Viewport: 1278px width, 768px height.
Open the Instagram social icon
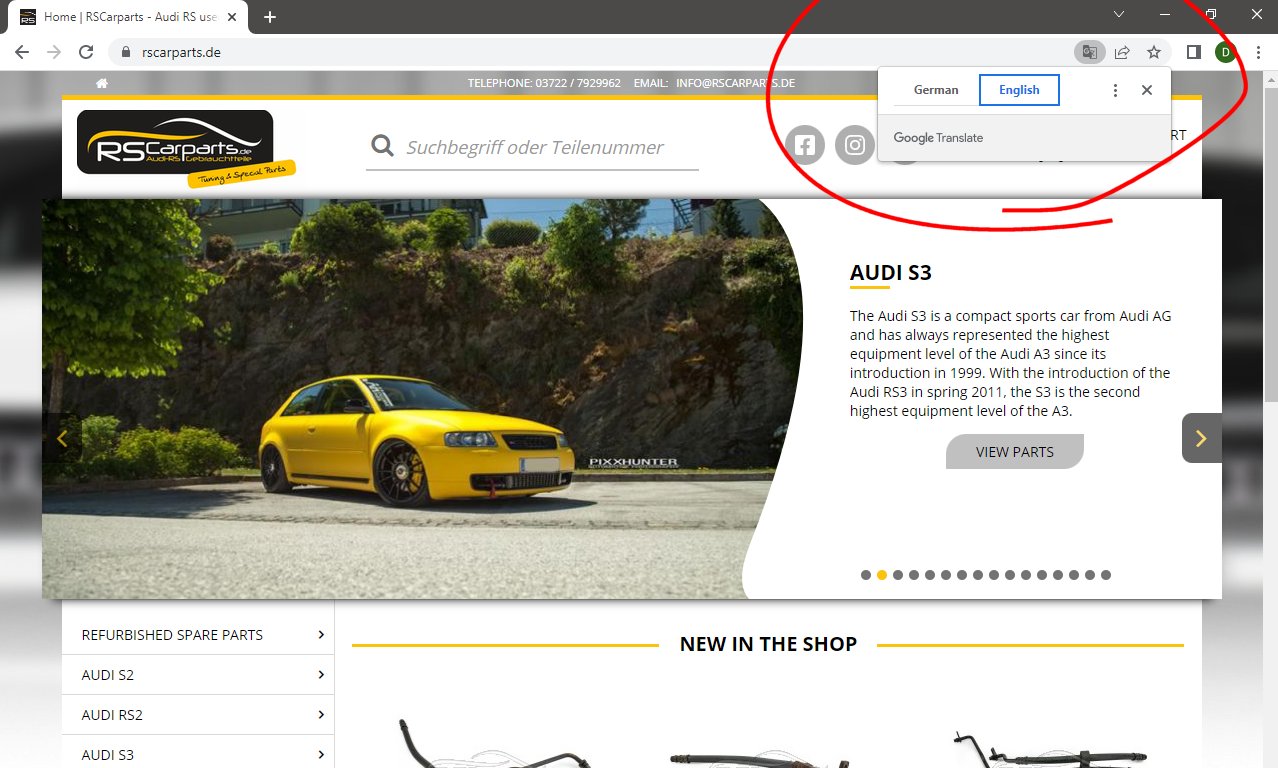point(855,146)
